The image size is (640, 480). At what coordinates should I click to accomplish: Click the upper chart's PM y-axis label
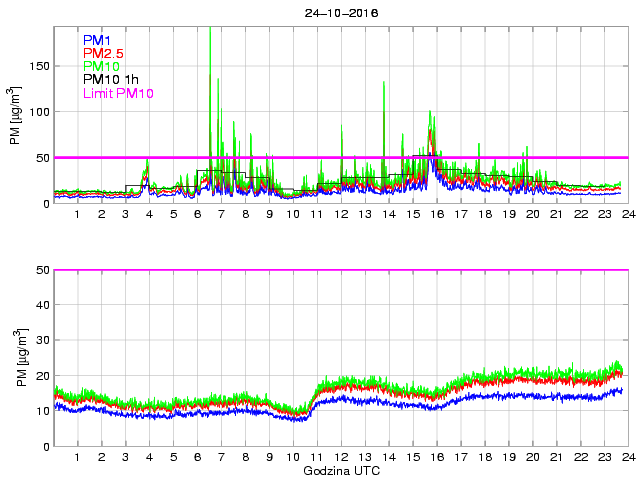17,115
